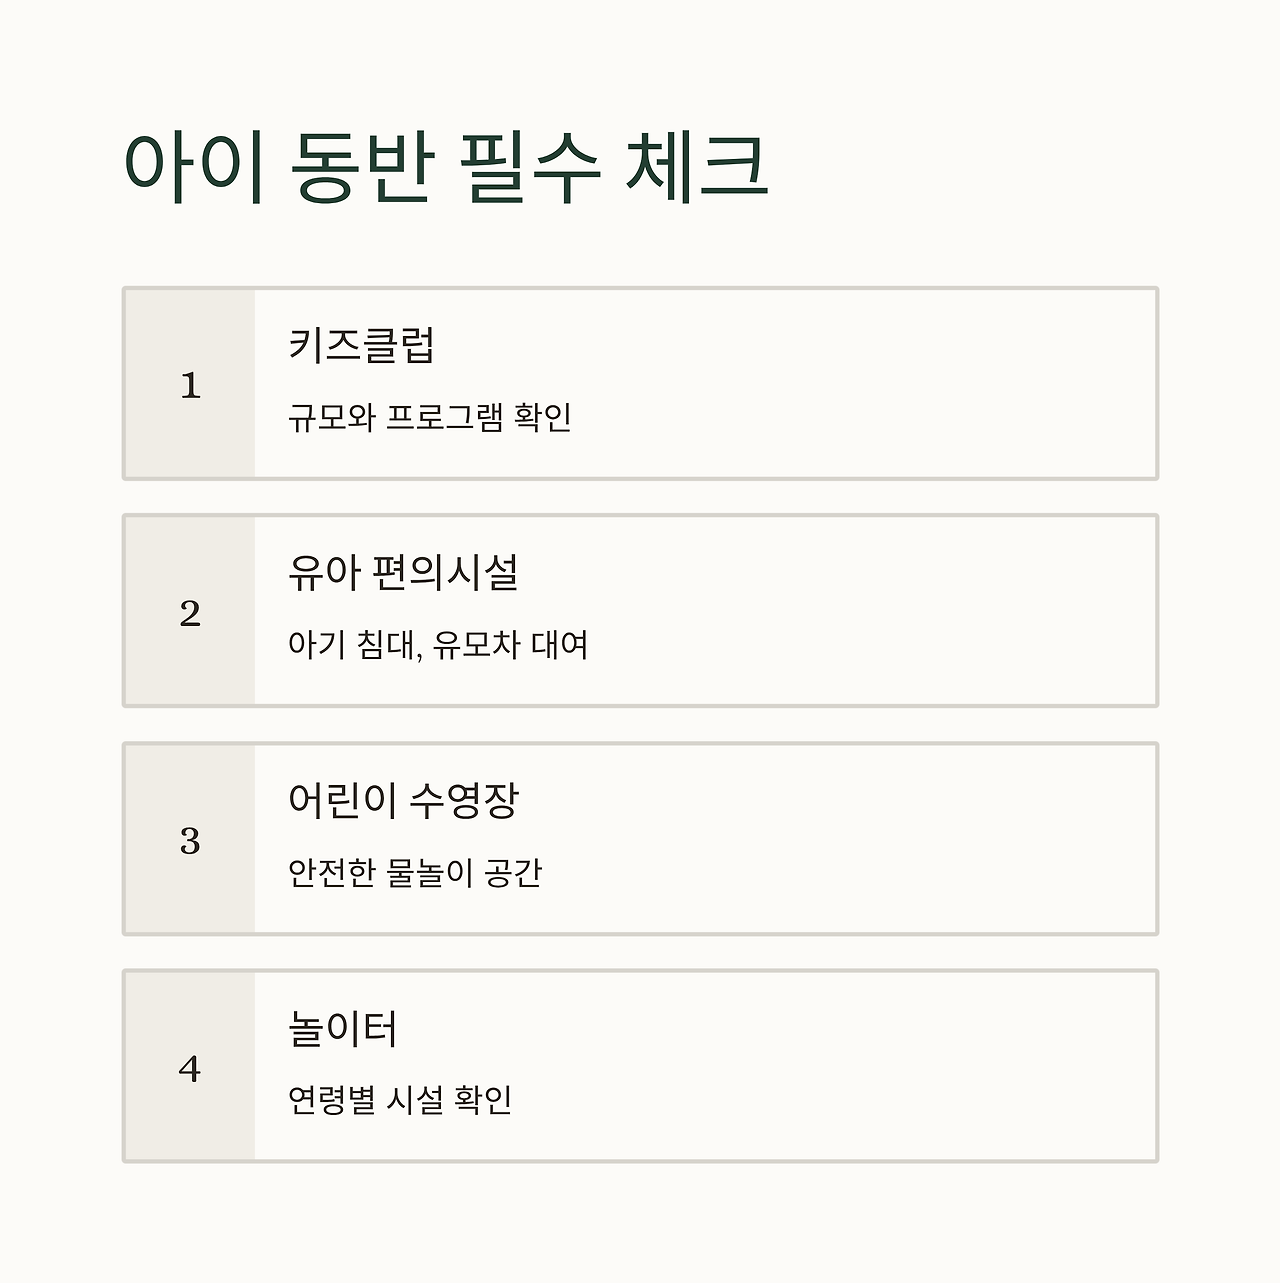Select the '유아 편의시설' heading
1280x1283 pixels.
tap(403, 572)
